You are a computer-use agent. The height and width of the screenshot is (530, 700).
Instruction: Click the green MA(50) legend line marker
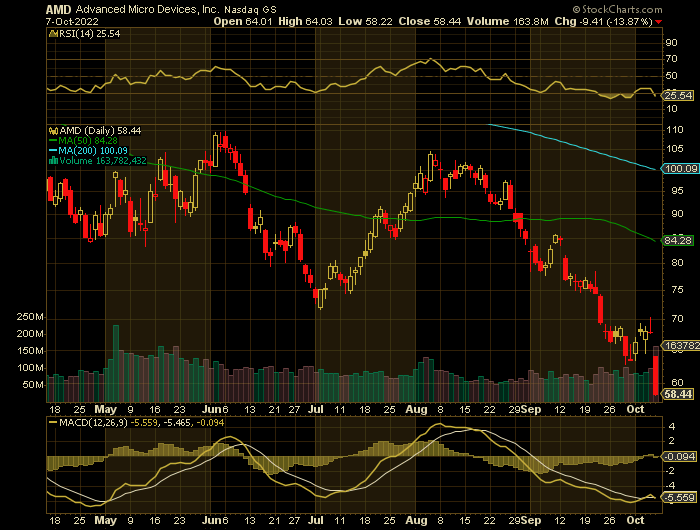coord(53,141)
